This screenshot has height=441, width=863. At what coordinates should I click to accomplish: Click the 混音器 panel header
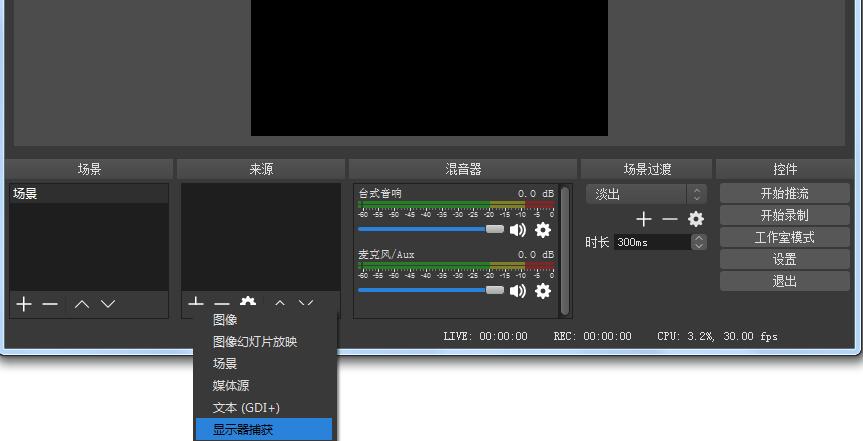463,169
